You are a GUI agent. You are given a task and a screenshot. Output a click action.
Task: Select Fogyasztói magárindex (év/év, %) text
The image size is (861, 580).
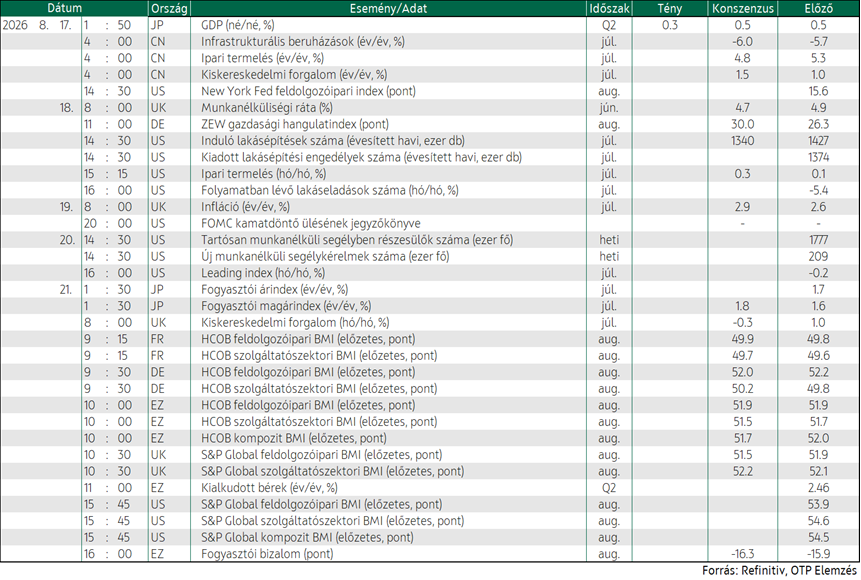point(286,306)
